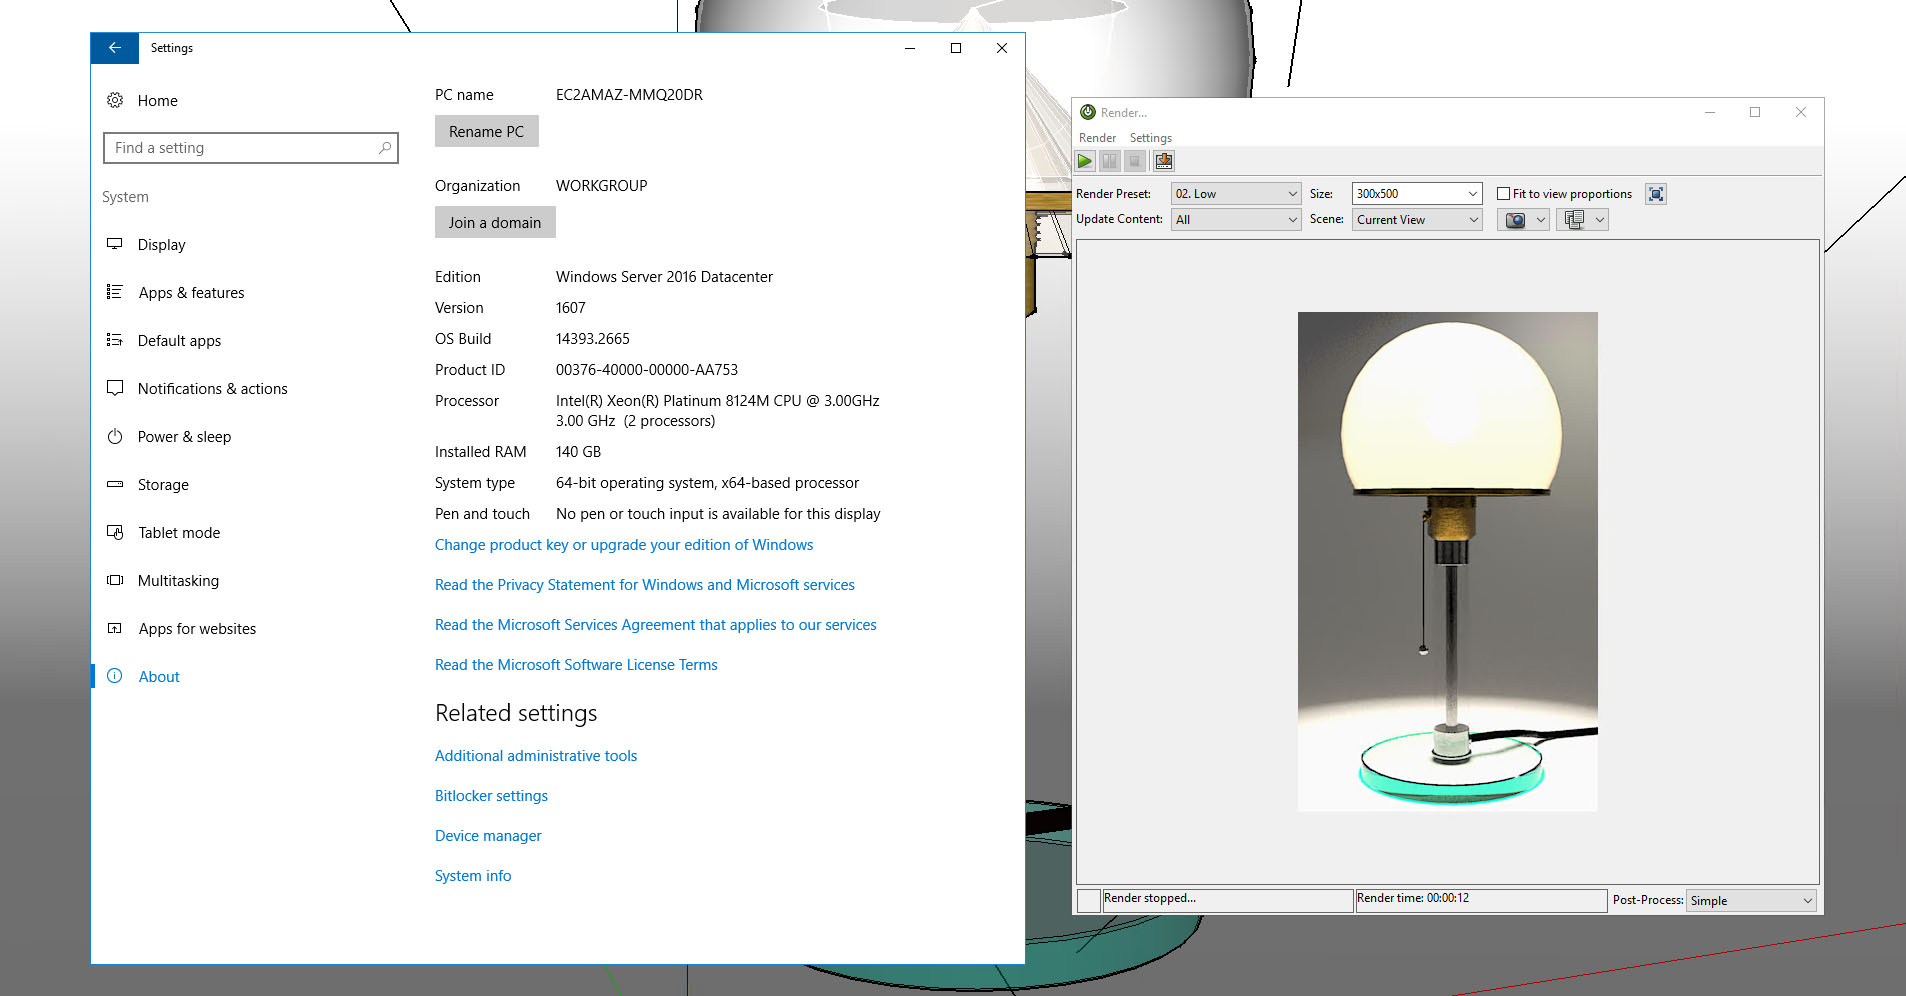Click the About info icon

115,676
